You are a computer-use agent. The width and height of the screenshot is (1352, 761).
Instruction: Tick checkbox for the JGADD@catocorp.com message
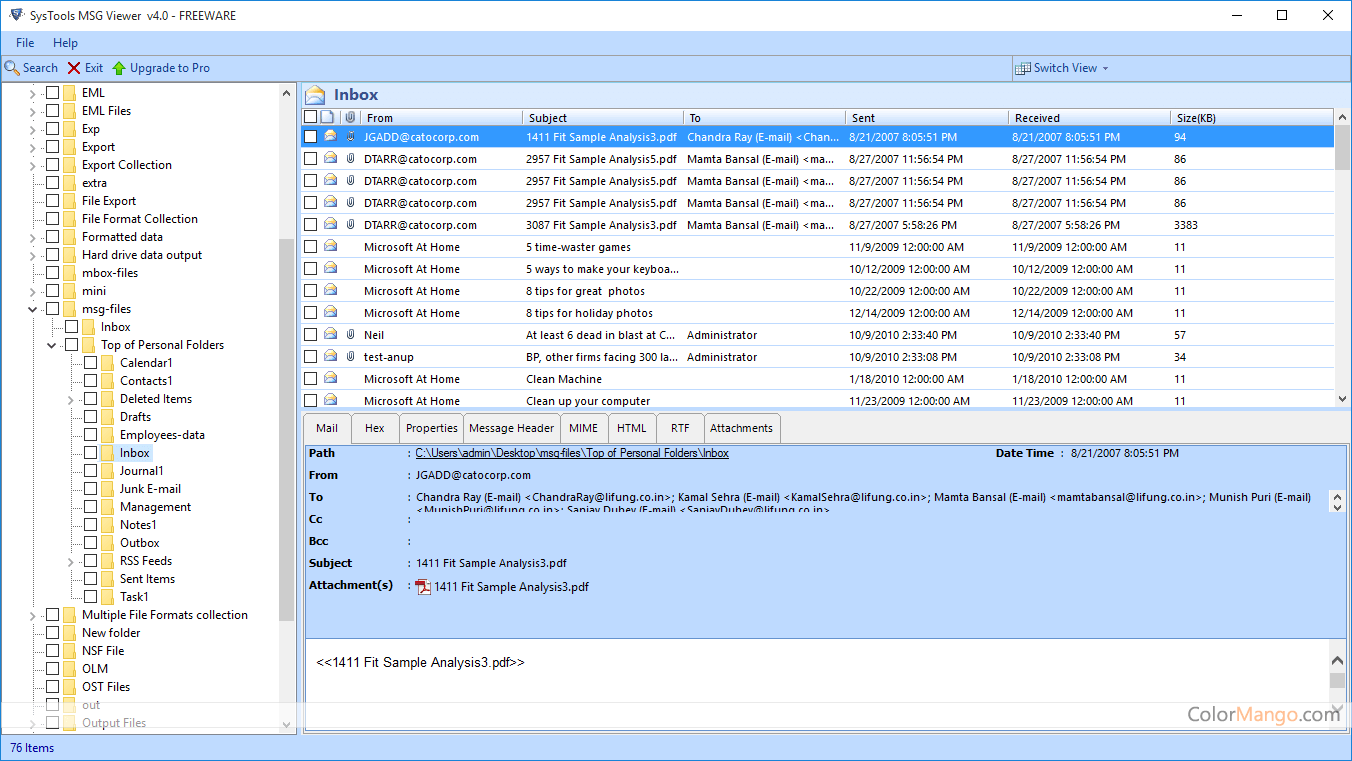coord(311,137)
